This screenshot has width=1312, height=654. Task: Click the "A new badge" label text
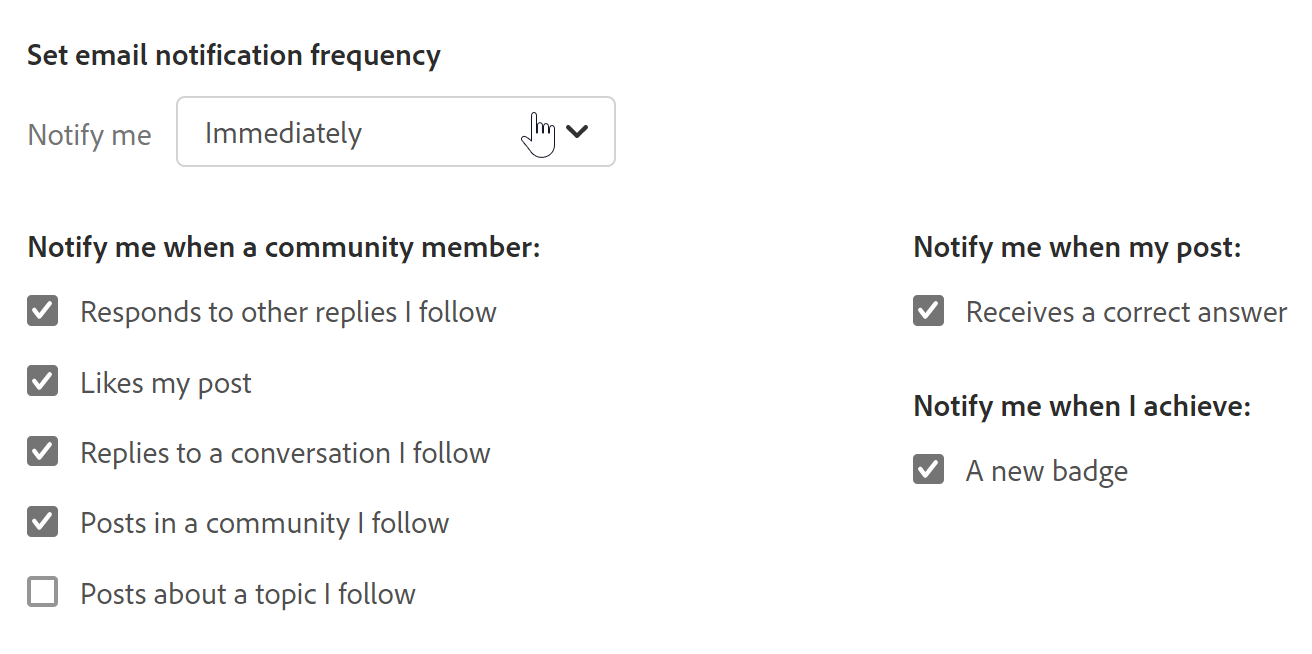tap(1046, 471)
